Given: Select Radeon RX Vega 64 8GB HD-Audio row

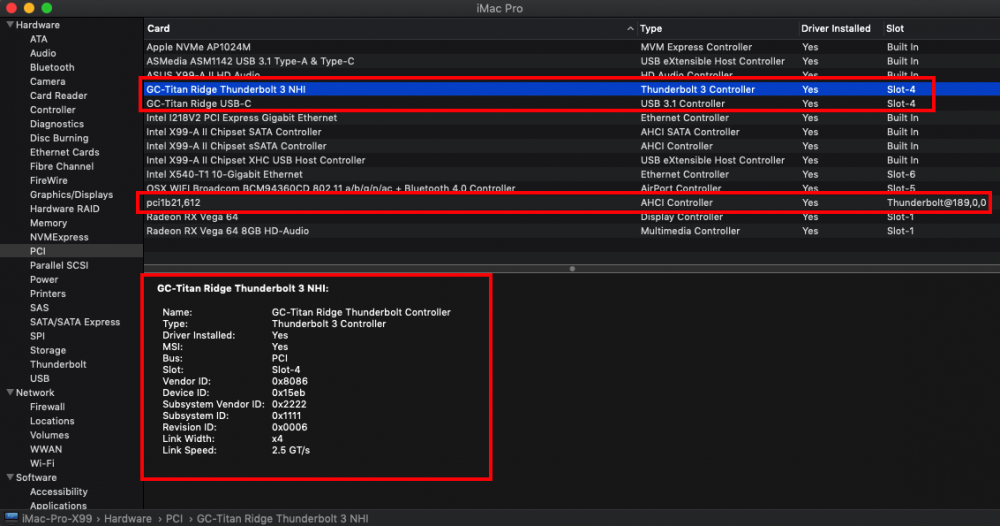Looking at the screenshot, I should tap(571, 231).
